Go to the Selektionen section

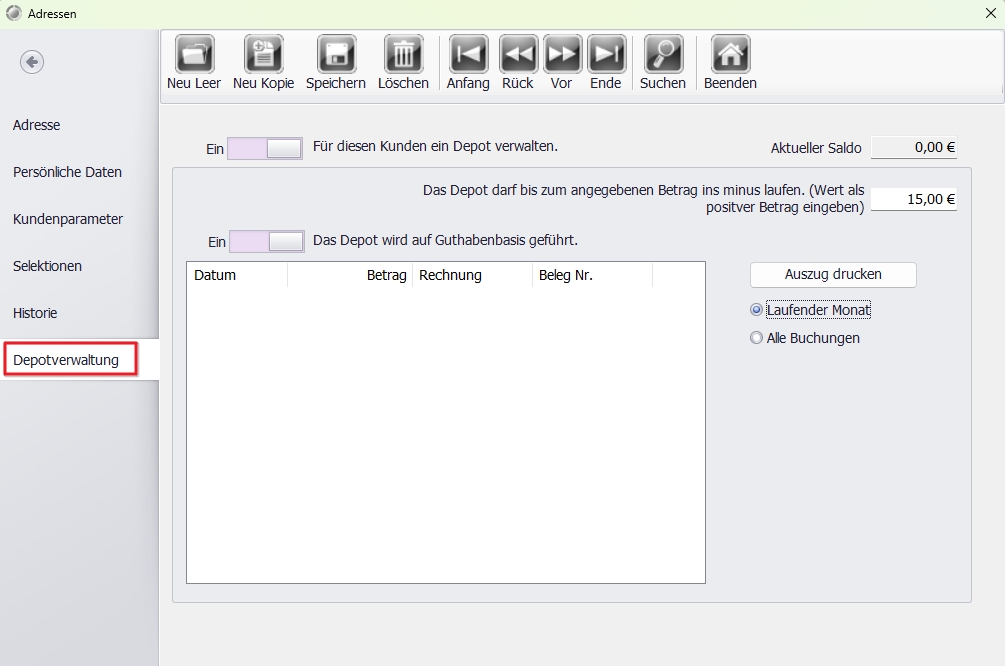coord(47,266)
